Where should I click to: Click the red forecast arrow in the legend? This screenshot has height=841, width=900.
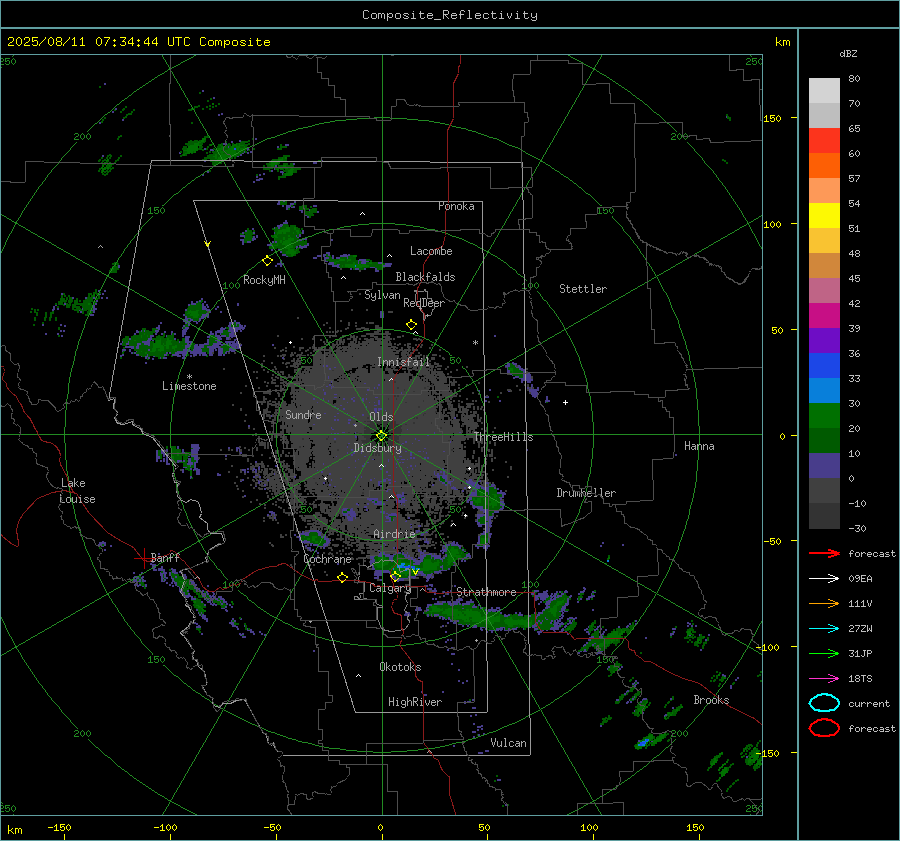point(824,553)
